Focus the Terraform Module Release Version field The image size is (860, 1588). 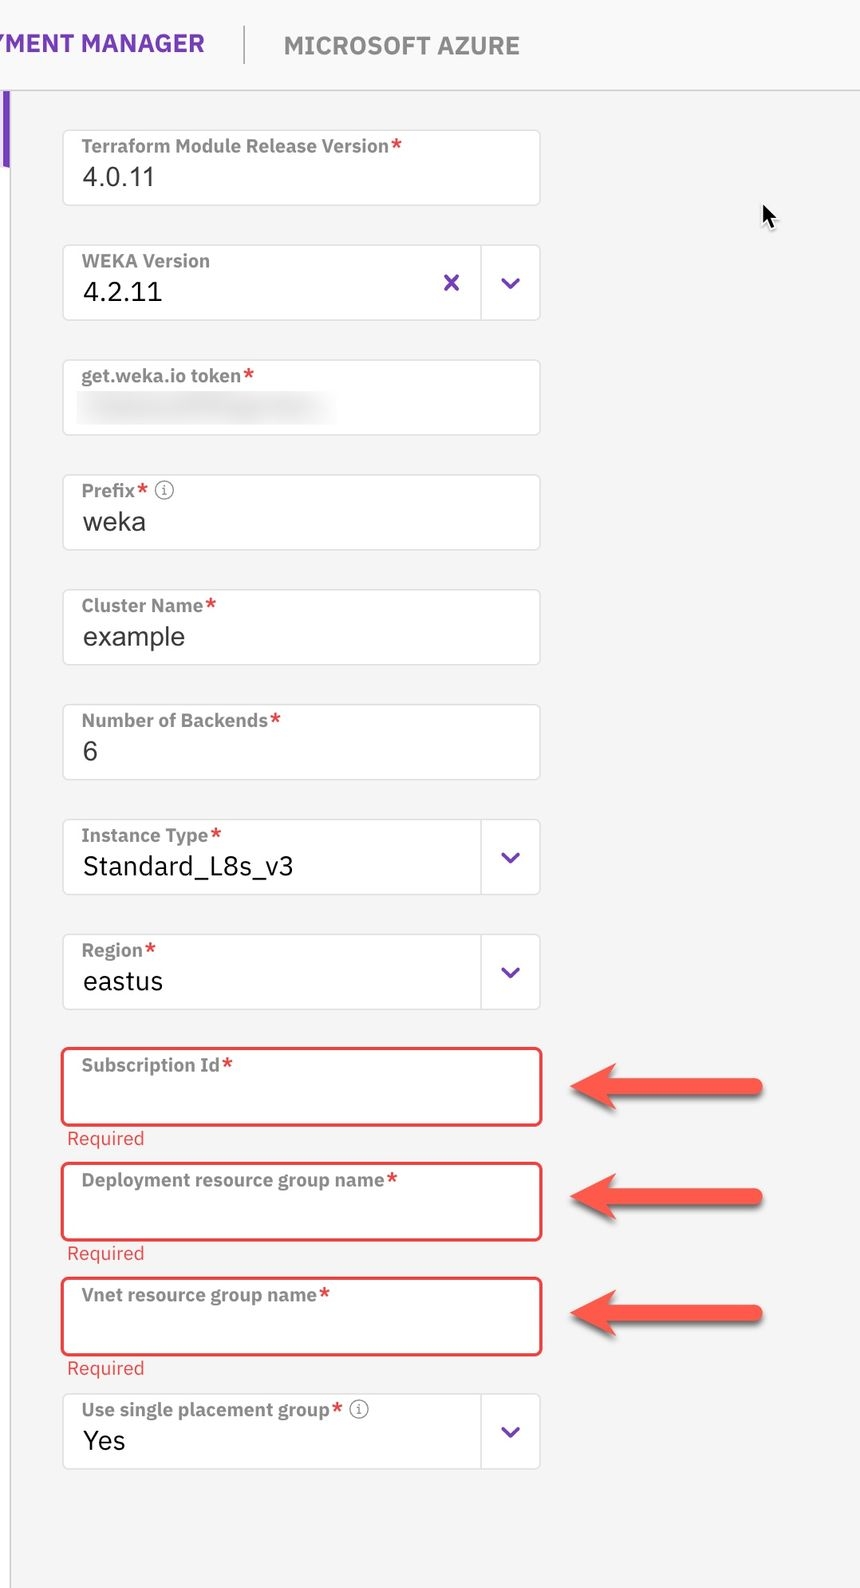[300, 177]
